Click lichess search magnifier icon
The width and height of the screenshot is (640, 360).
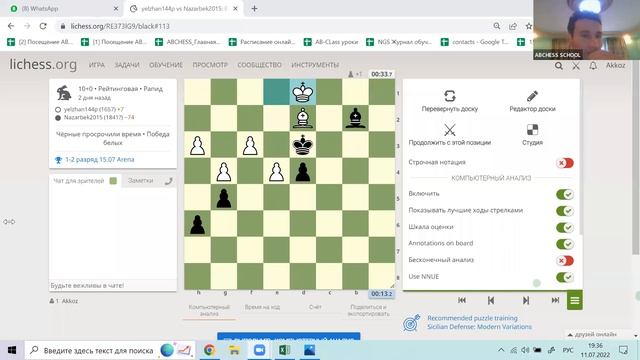coord(559,65)
